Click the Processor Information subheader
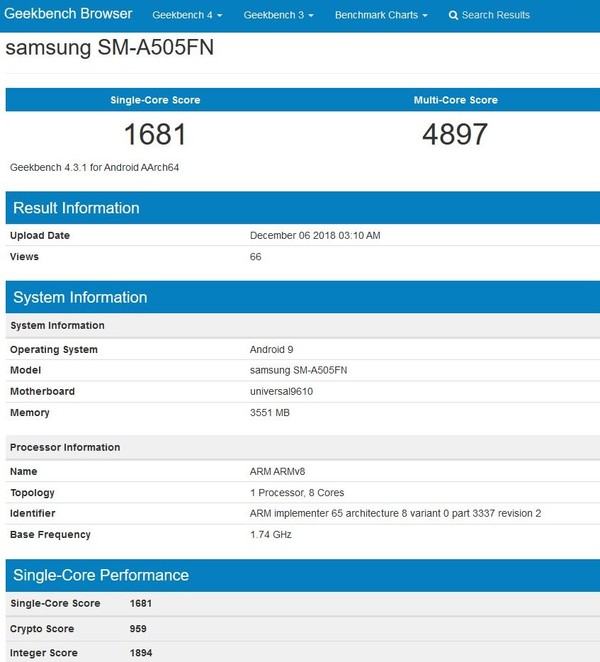Screen dimensions: 600x662 [65, 448]
